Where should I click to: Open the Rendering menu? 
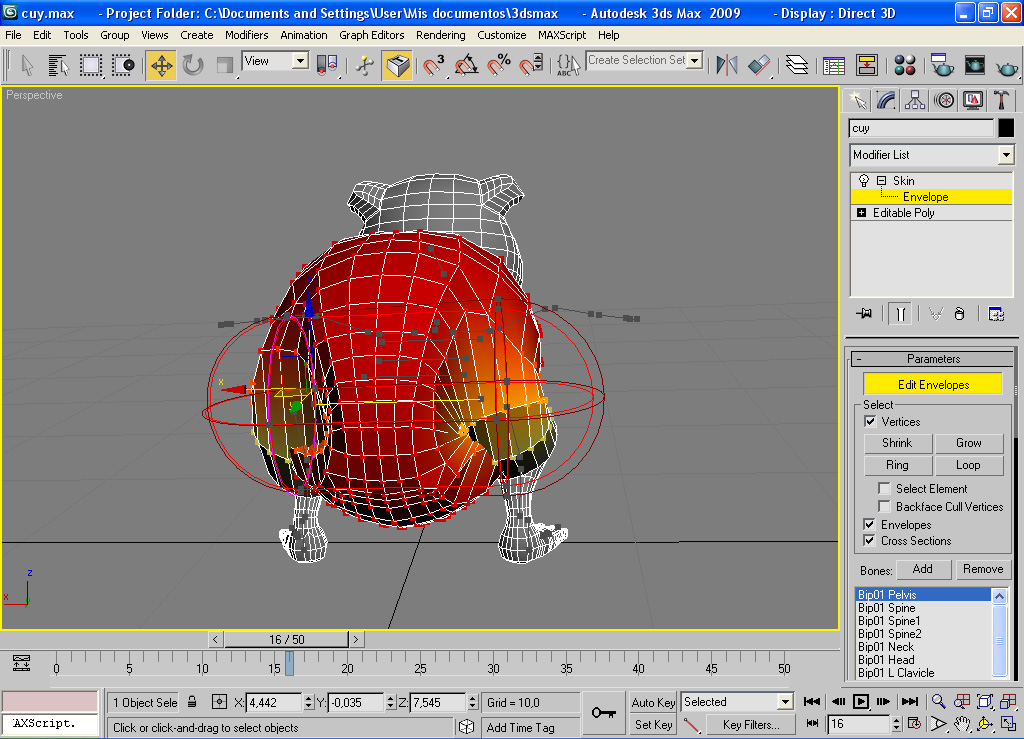[x=440, y=35]
